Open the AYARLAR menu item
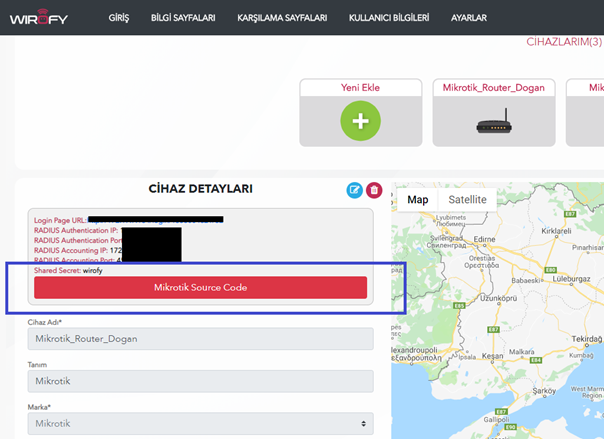Screen dimensions: 604x439 [469, 18]
